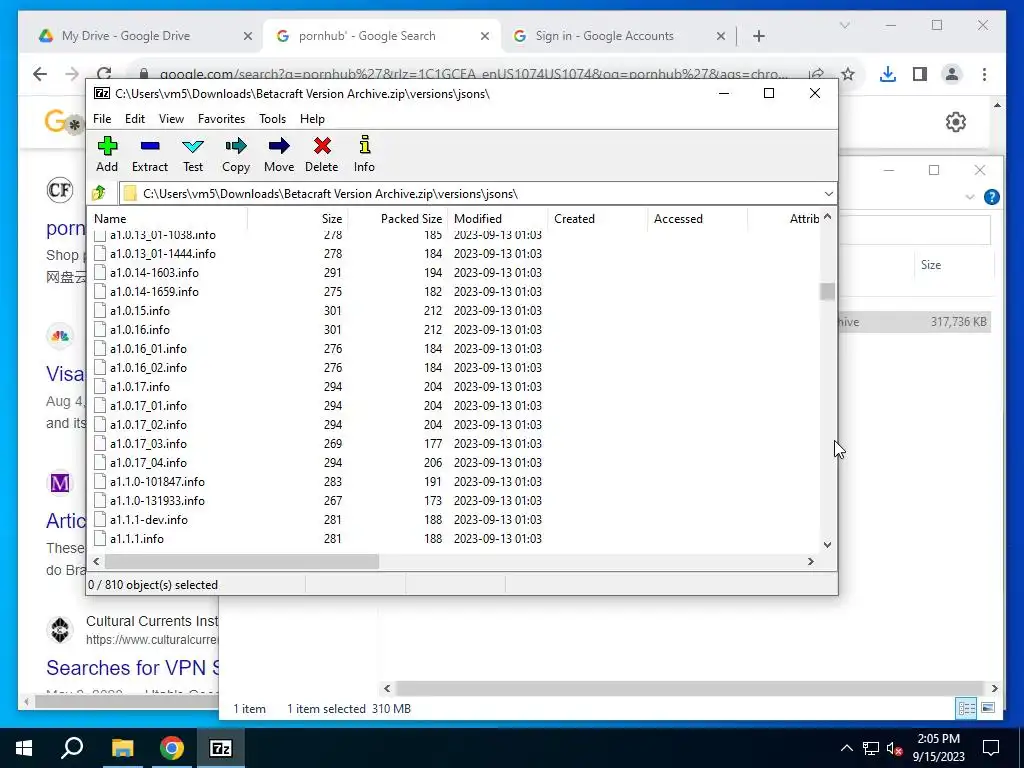The height and width of the screenshot is (768, 1024).
Task: Open the File menu in 7-Zip
Action: [x=102, y=119]
